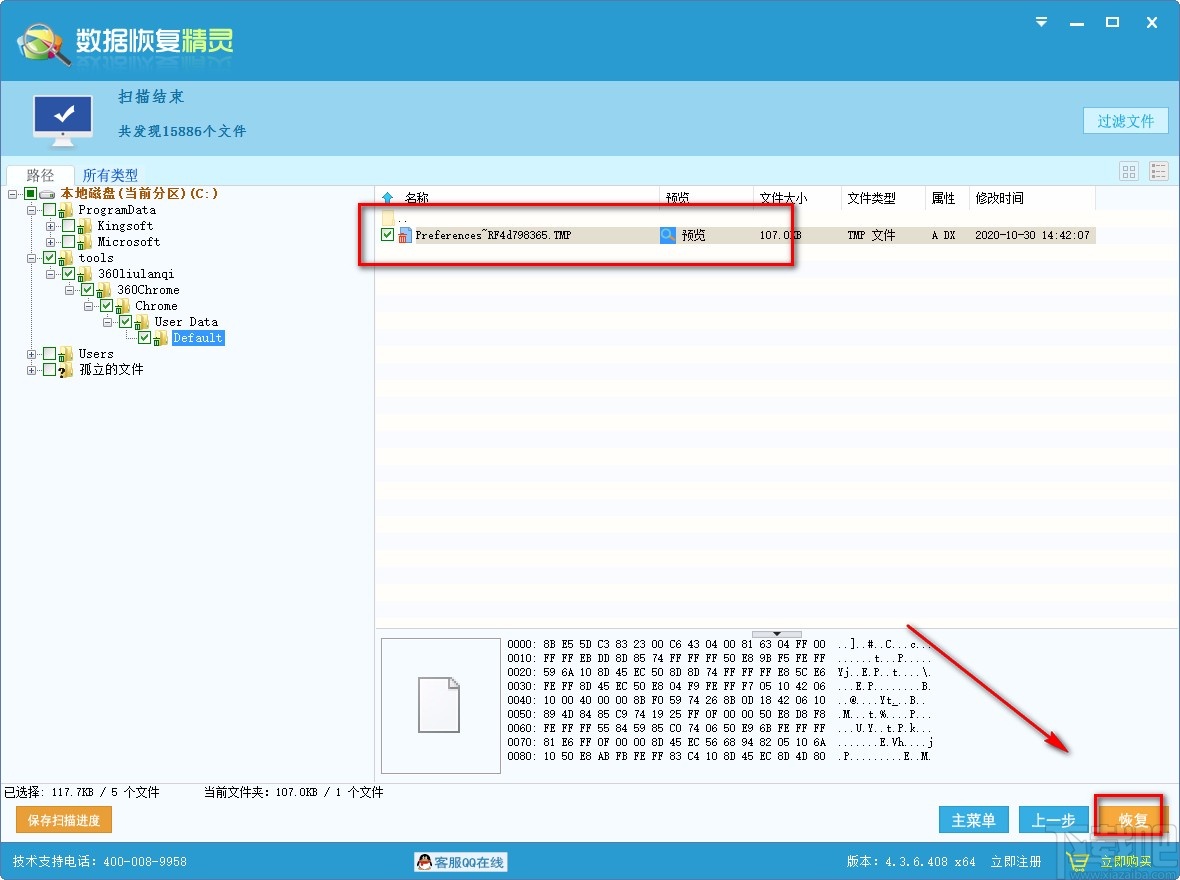The image size is (1180, 880).
Task: Click the 主菜单 button
Action: [x=973, y=820]
